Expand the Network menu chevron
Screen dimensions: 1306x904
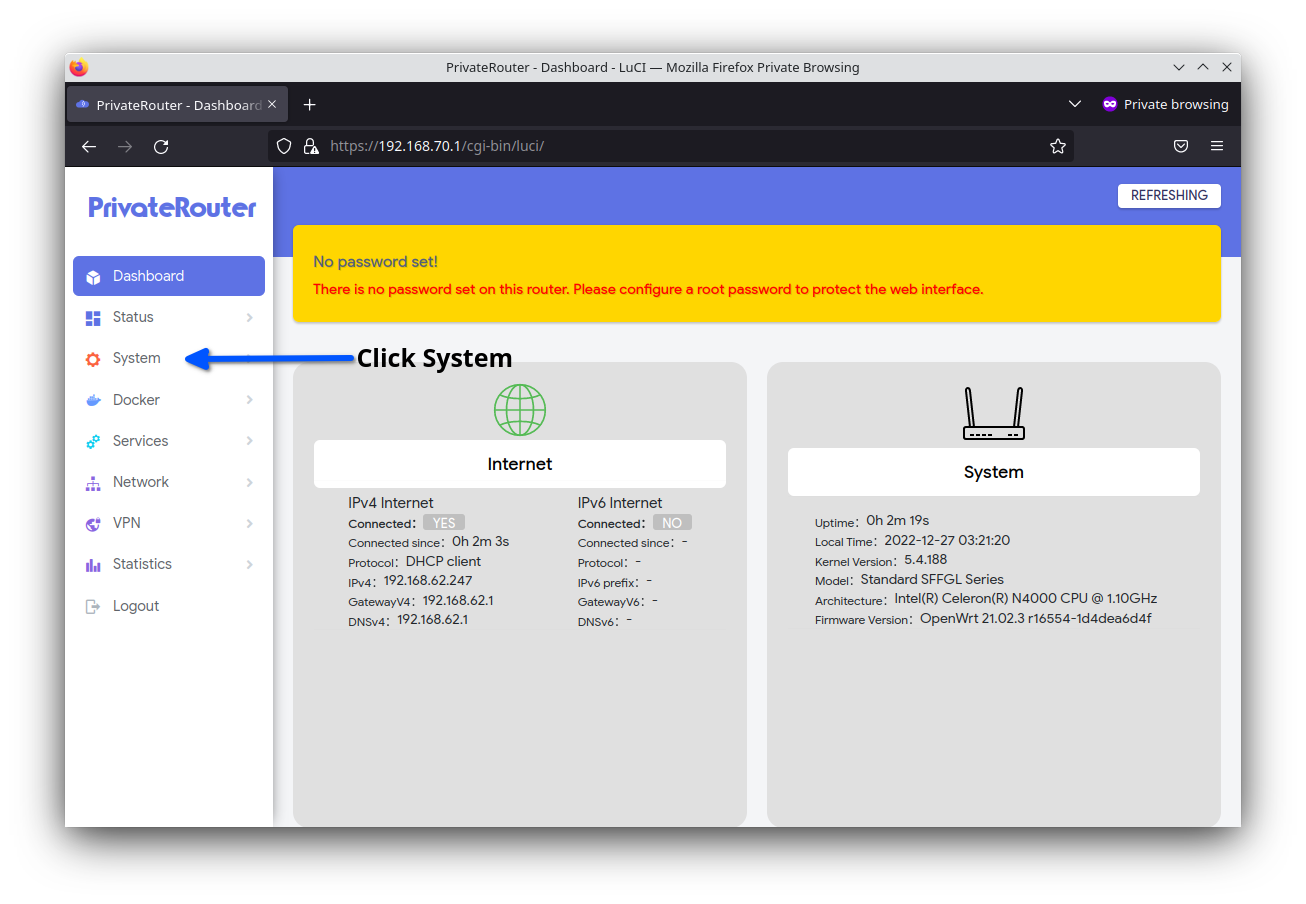pyautogui.click(x=249, y=483)
